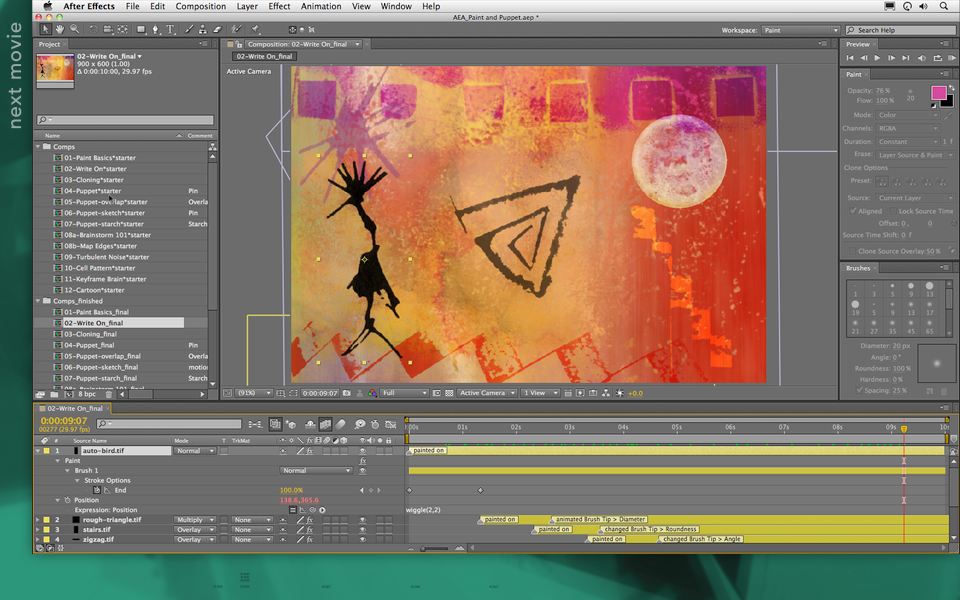Enable Clone Source Overlay checkbox
This screenshot has width=960, height=600.
point(852,251)
